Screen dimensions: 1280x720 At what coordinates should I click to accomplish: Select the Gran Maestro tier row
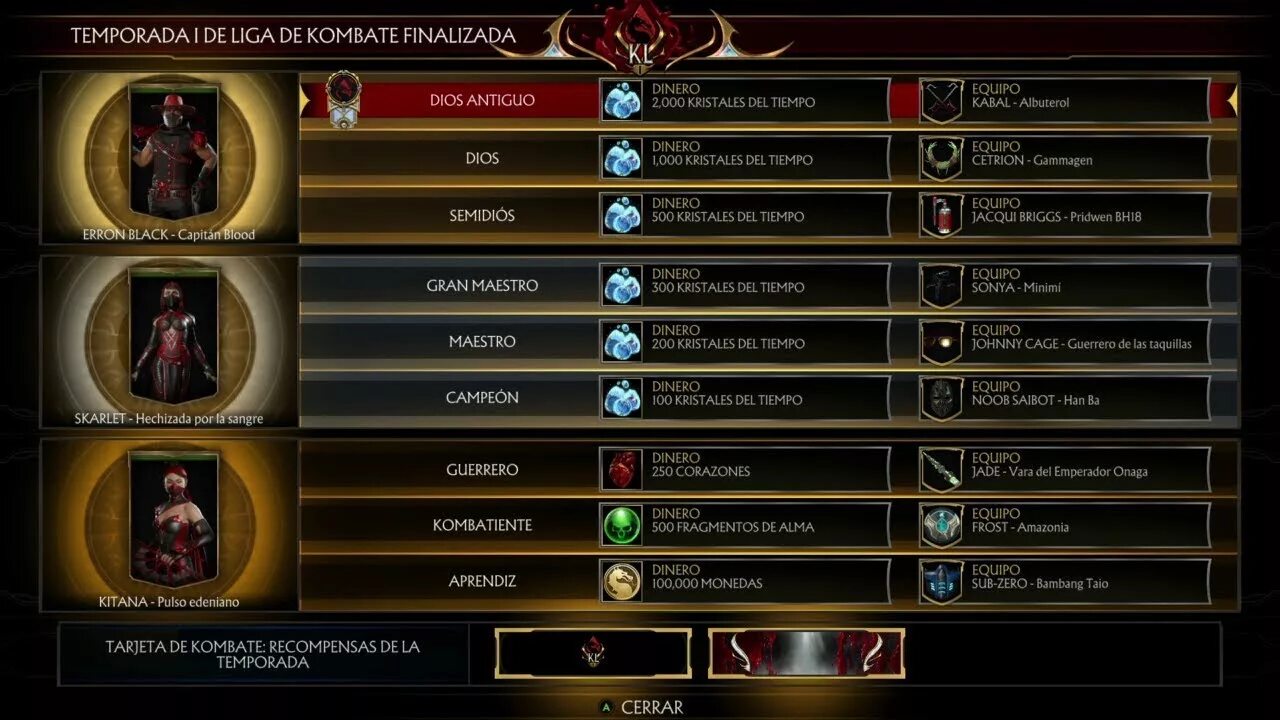(768, 286)
